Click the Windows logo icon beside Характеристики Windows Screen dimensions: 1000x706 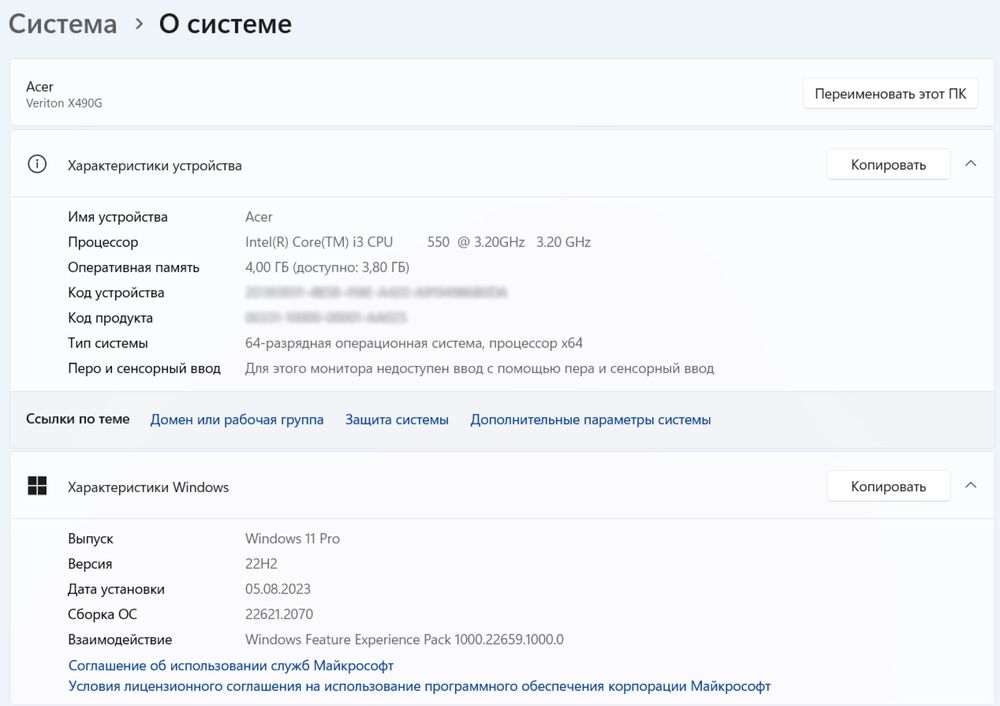pyautogui.click(x=37, y=486)
